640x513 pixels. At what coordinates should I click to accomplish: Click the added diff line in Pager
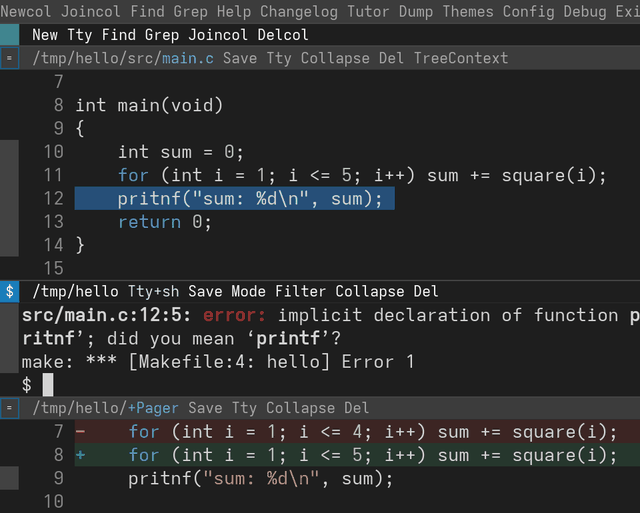pos(357,455)
